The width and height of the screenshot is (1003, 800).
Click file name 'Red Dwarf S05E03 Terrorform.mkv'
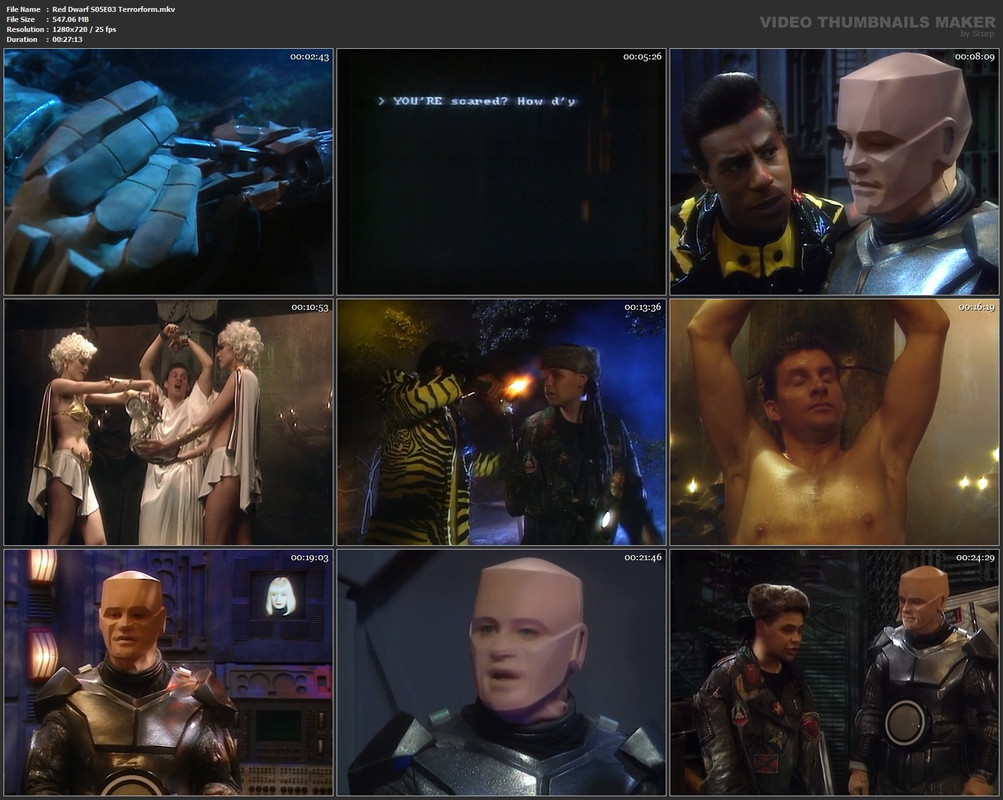click(x=114, y=9)
